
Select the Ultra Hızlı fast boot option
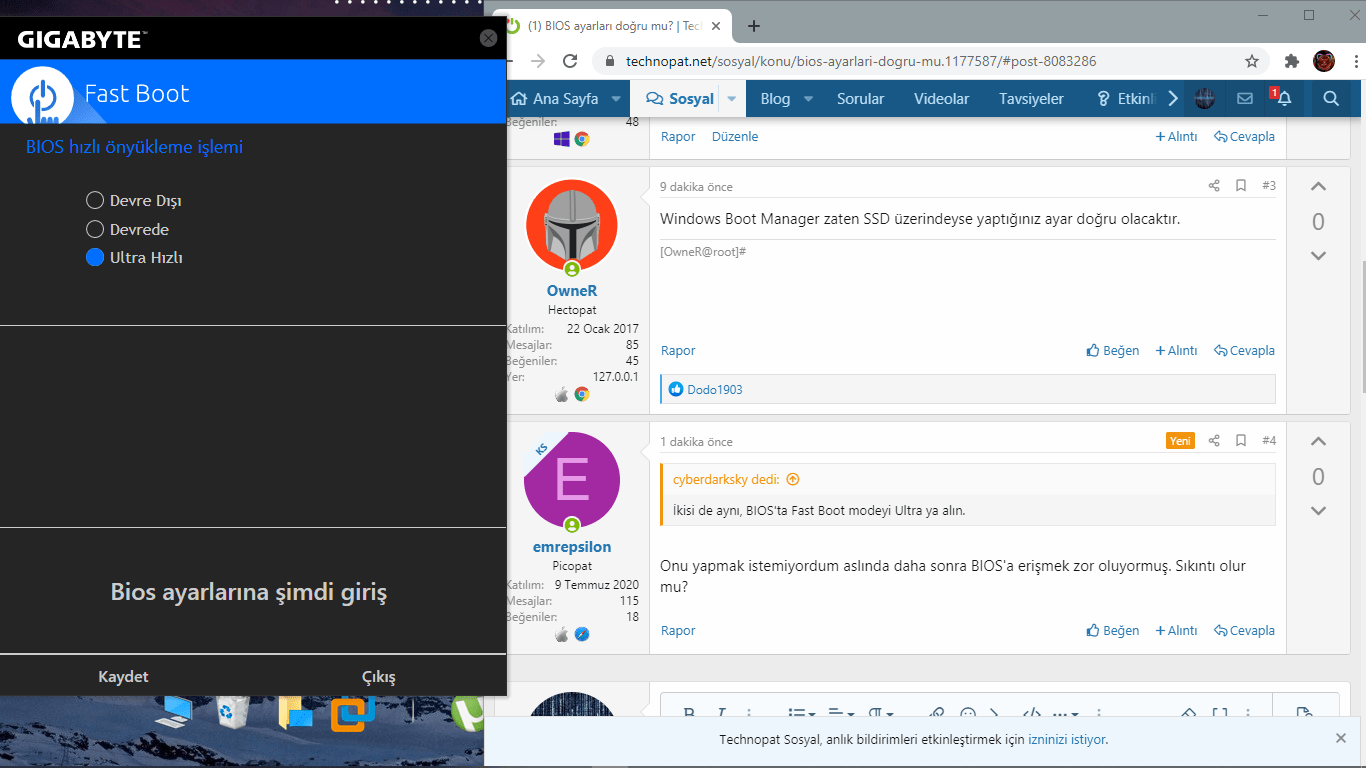pos(135,257)
